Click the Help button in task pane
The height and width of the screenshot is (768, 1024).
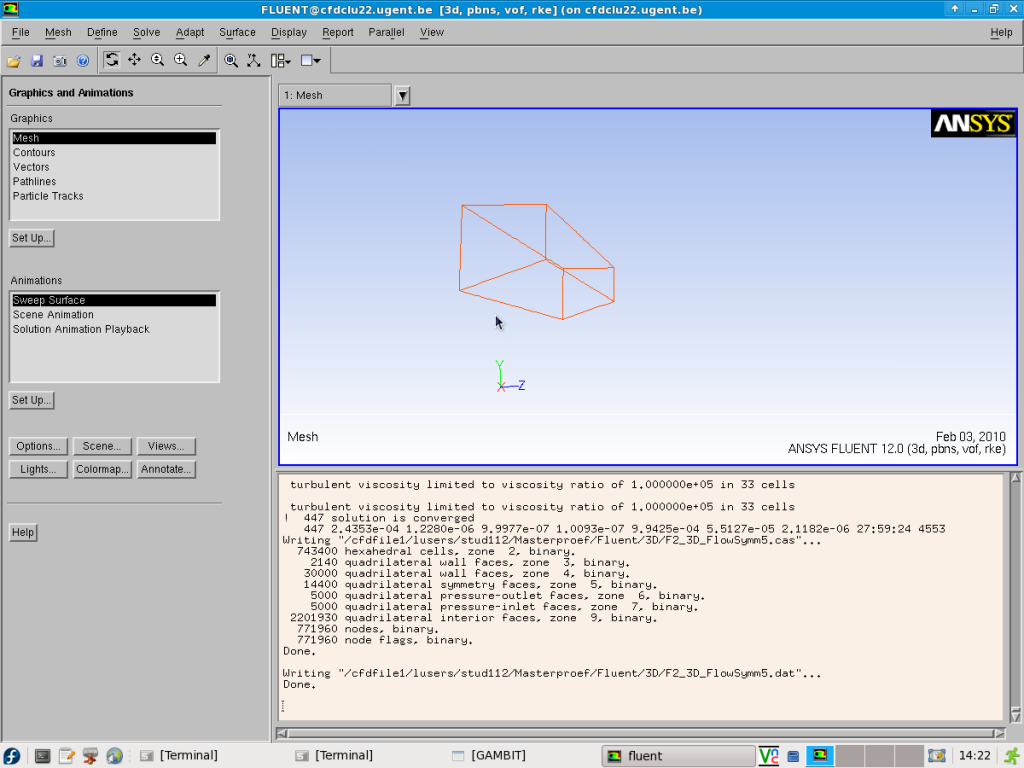[x=23, y=532]
